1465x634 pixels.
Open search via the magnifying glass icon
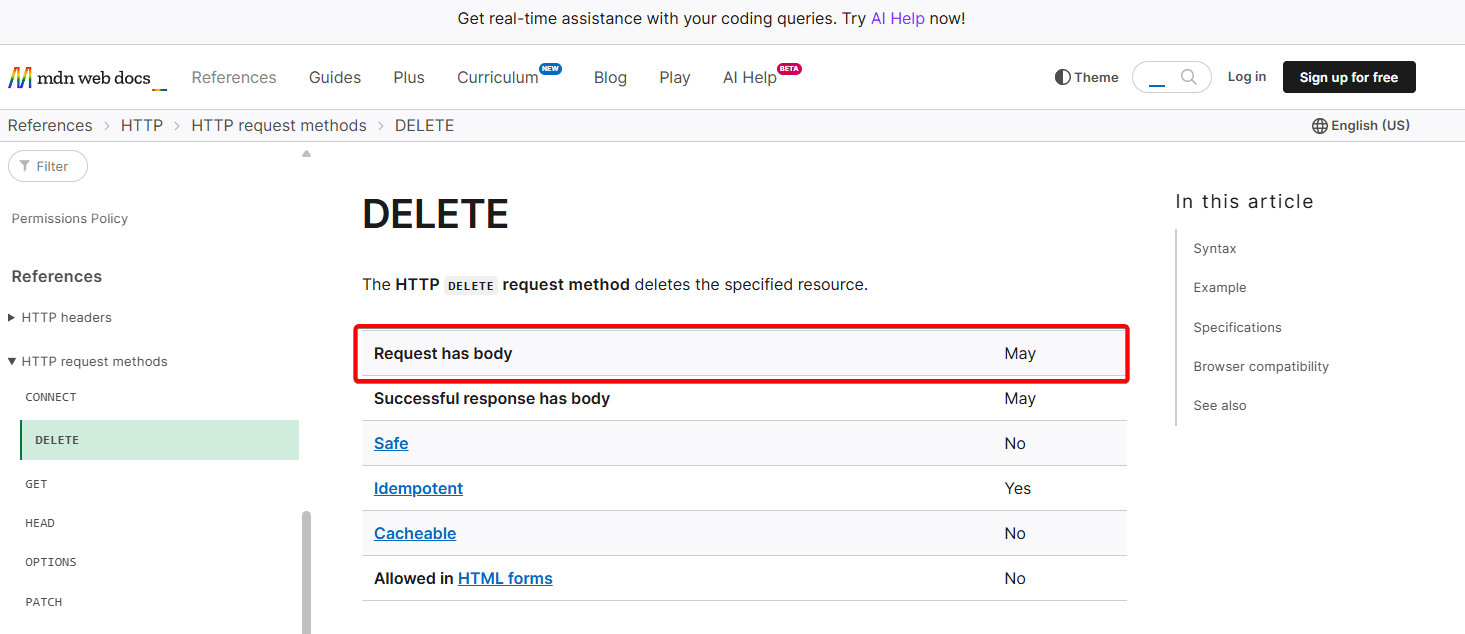tap(1188, 76)
